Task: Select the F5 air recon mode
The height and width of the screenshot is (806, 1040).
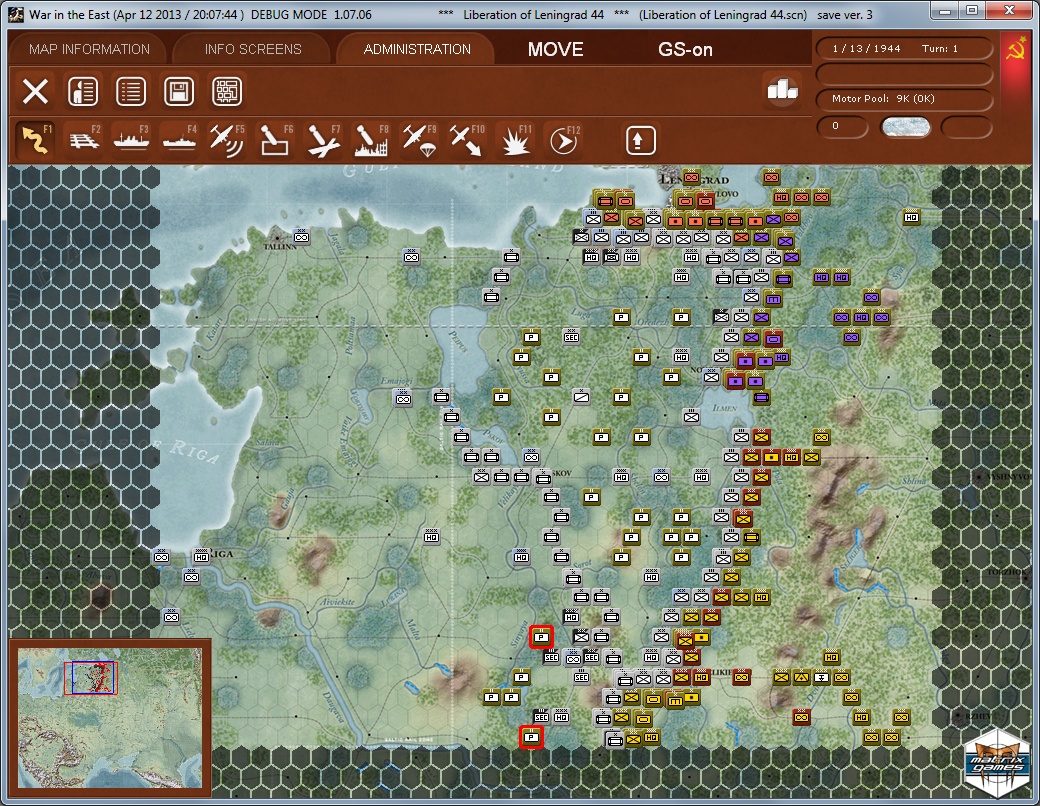Action: [227, 141]
